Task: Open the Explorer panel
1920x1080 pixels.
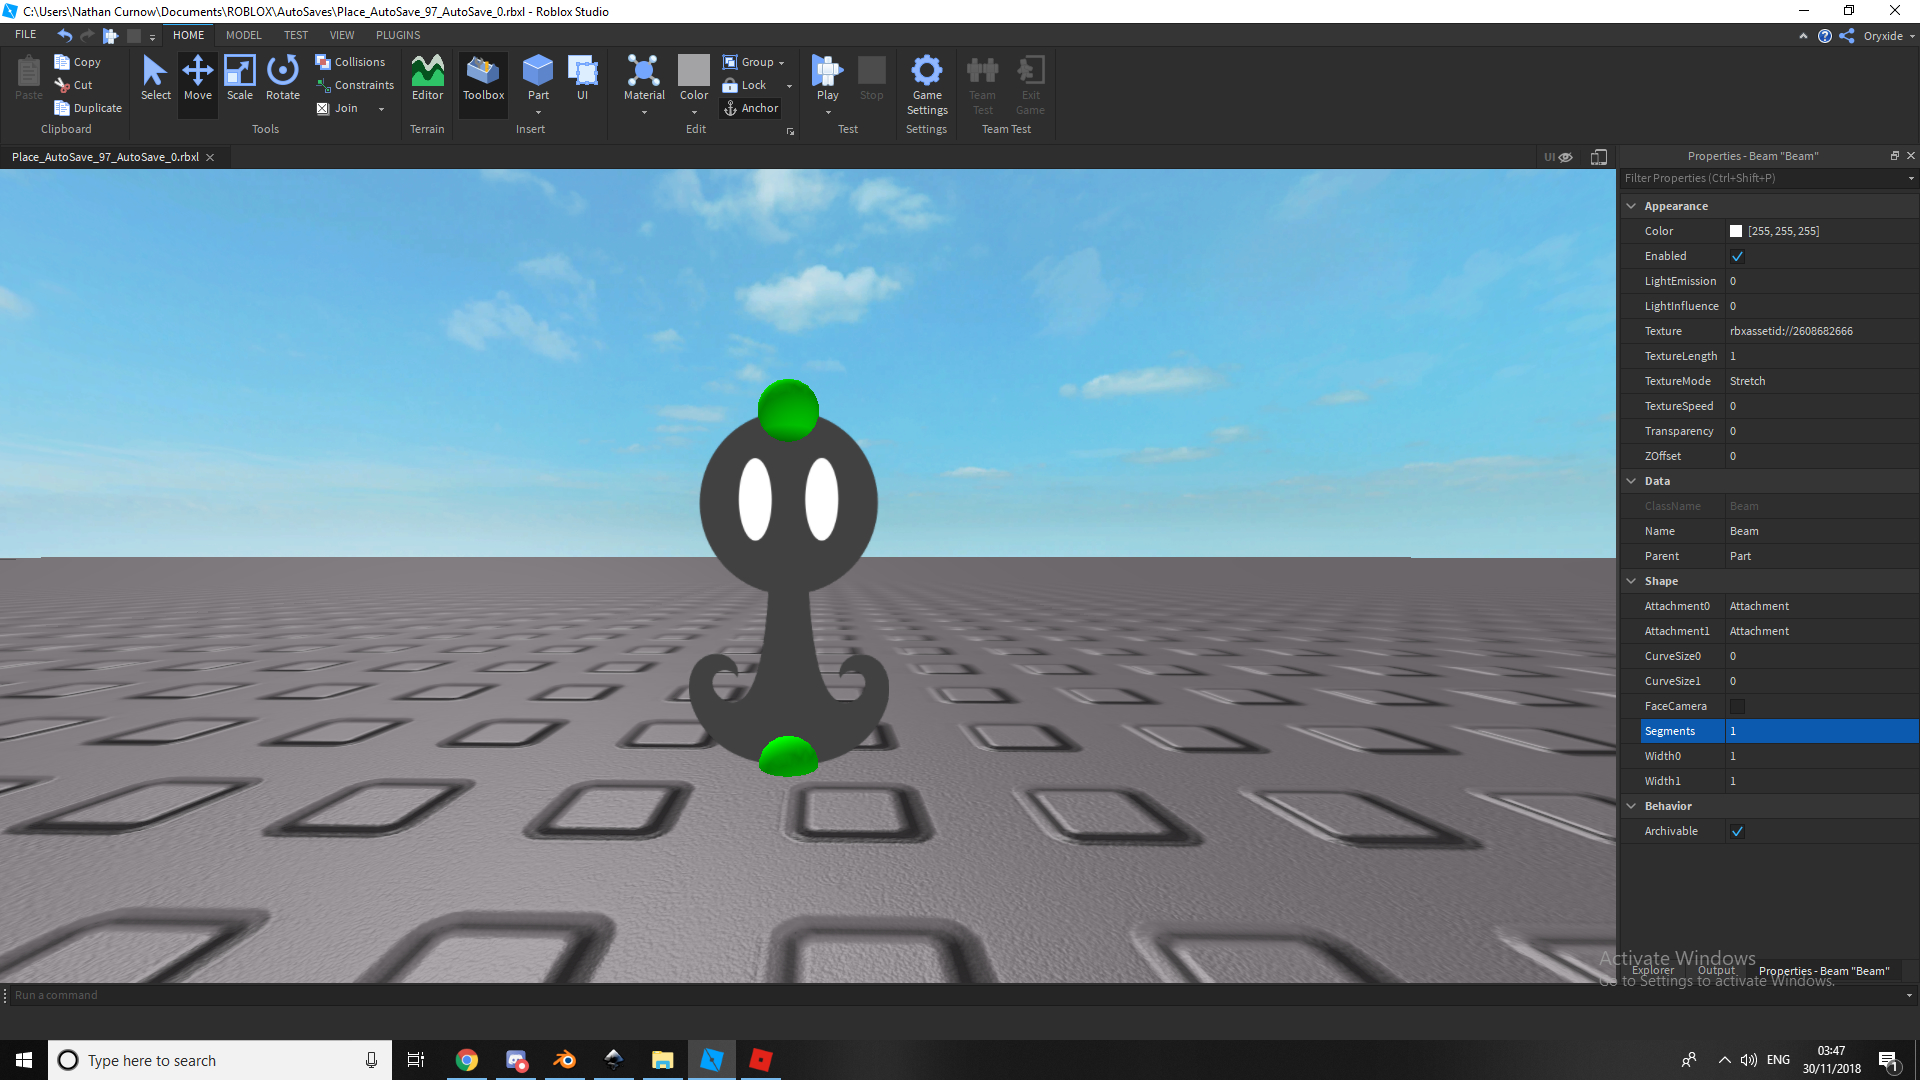Action: (x=1652, y=970)
